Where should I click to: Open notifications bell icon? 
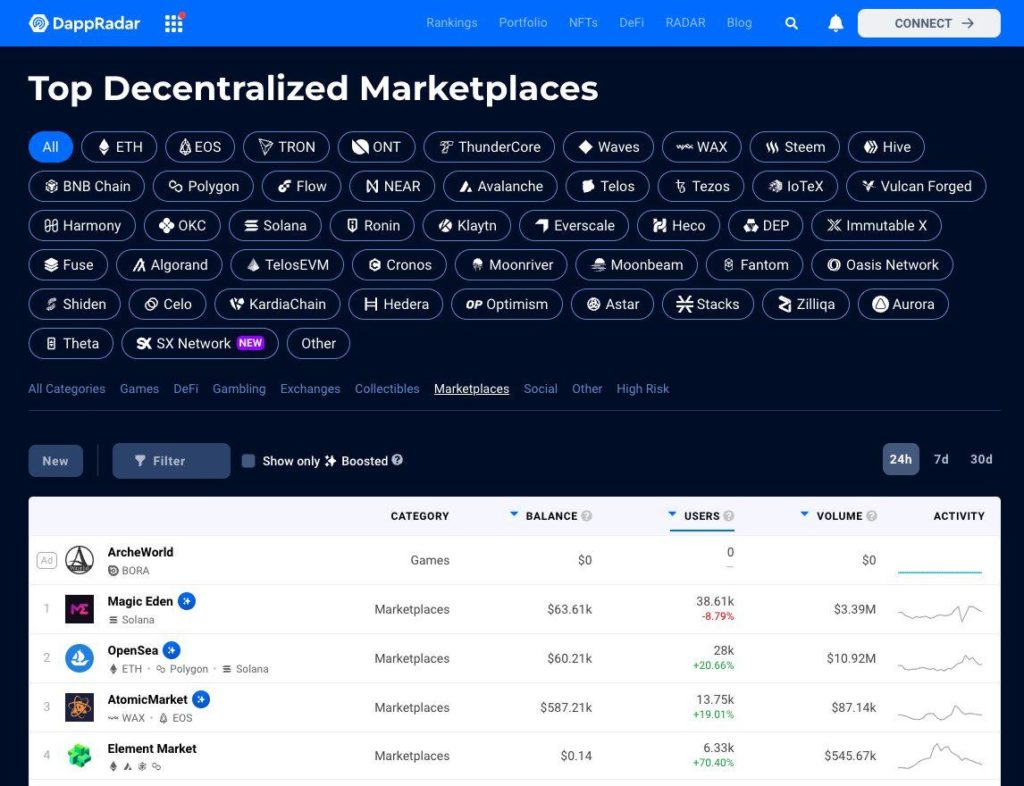[x=835, y=24]
